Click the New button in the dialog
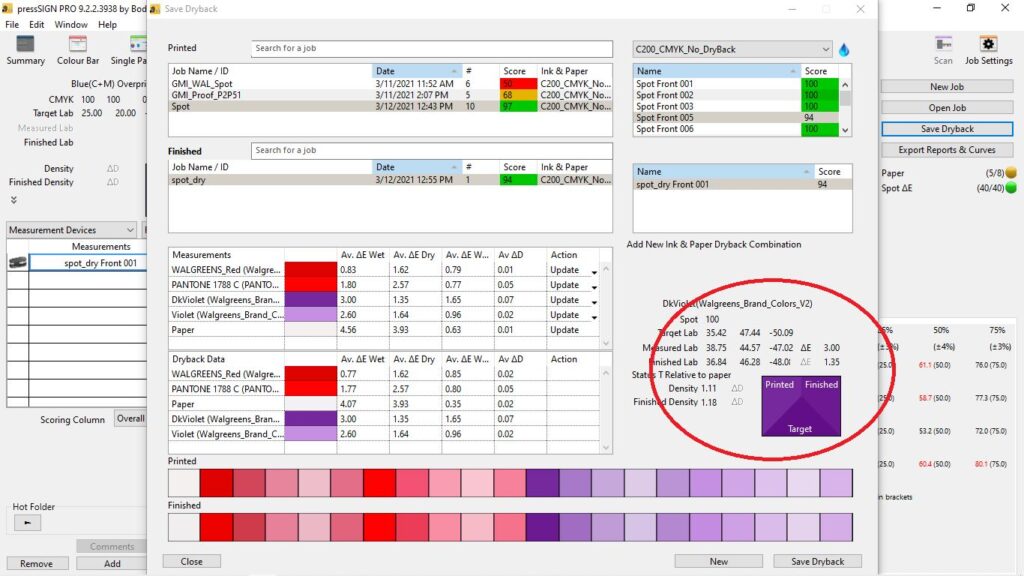Viewport: 1024px width, 576px height. pyautogui.click(x=718, y=561)
